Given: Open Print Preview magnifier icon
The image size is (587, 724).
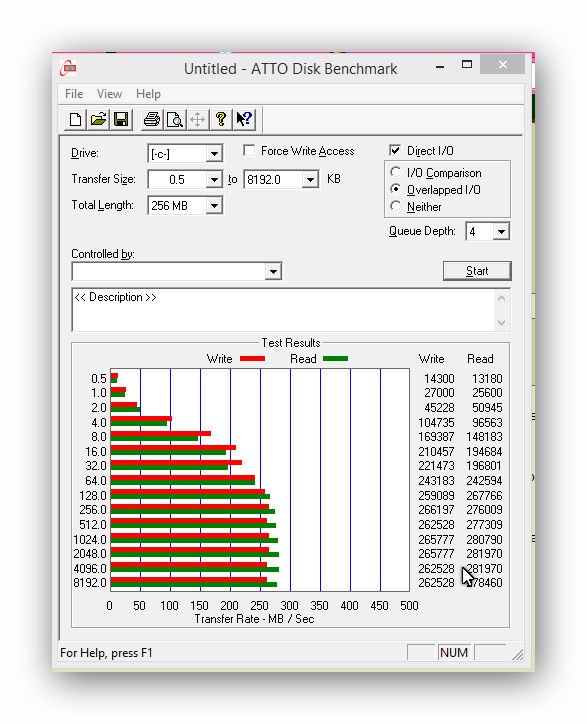Looking at the screenshot, I should point(175,120).
